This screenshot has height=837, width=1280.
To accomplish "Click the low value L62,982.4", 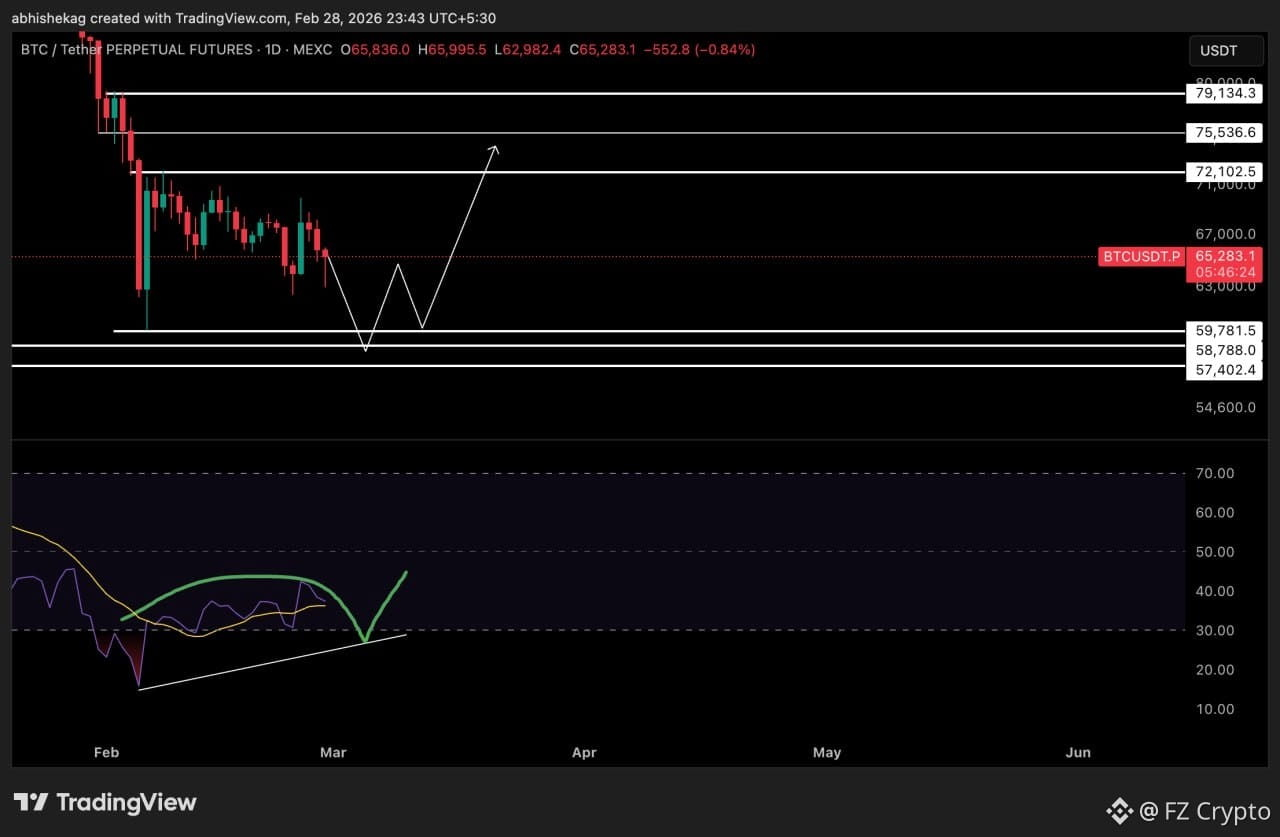I will pos(528,49).
